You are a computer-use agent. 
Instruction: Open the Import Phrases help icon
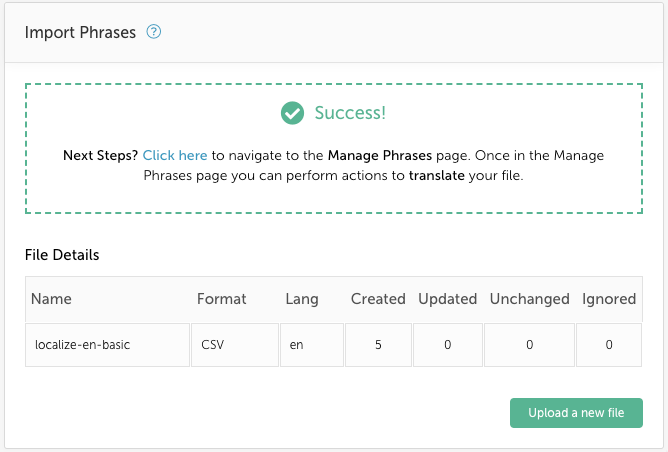click(154, 32)
